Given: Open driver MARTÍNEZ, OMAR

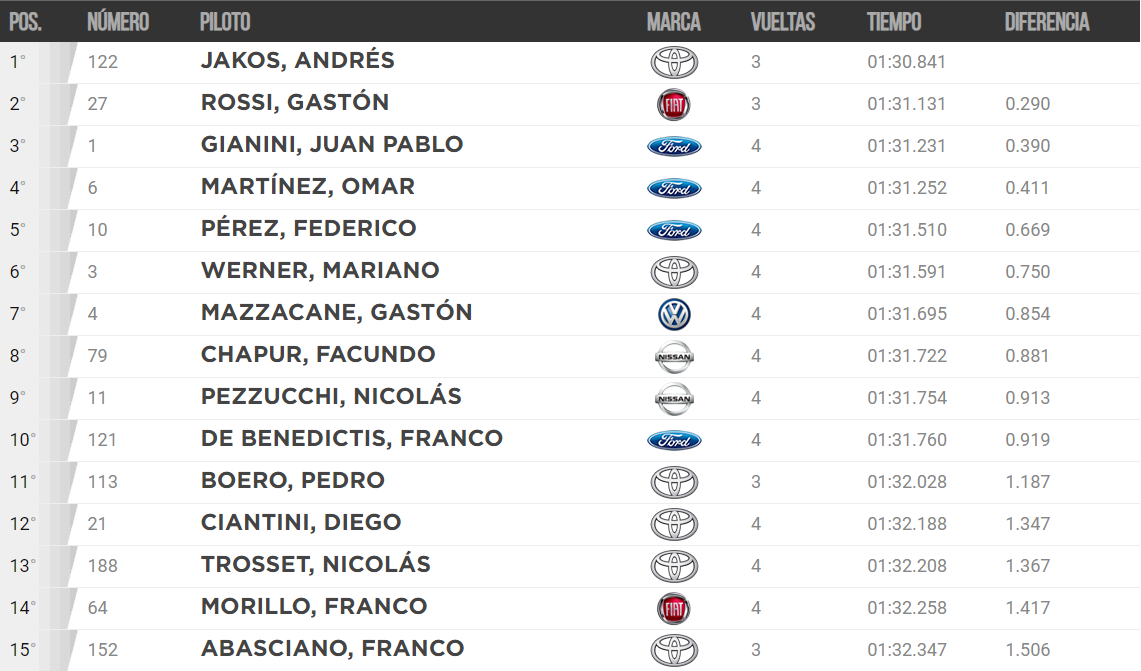Looking at the screenshot, I should click(x=308, y=186).
